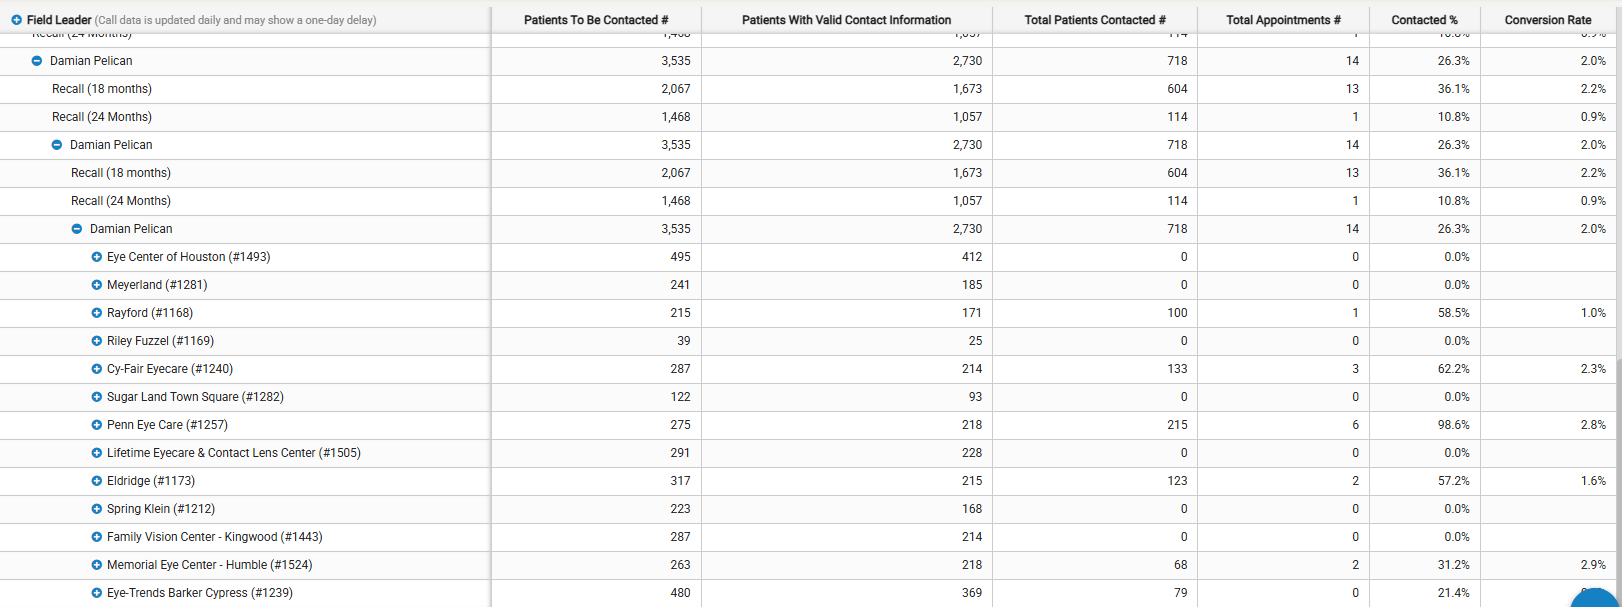Expand Memorial Eye Center - Humble (#1524)
1622x607 pixels.
coord(96,565)
